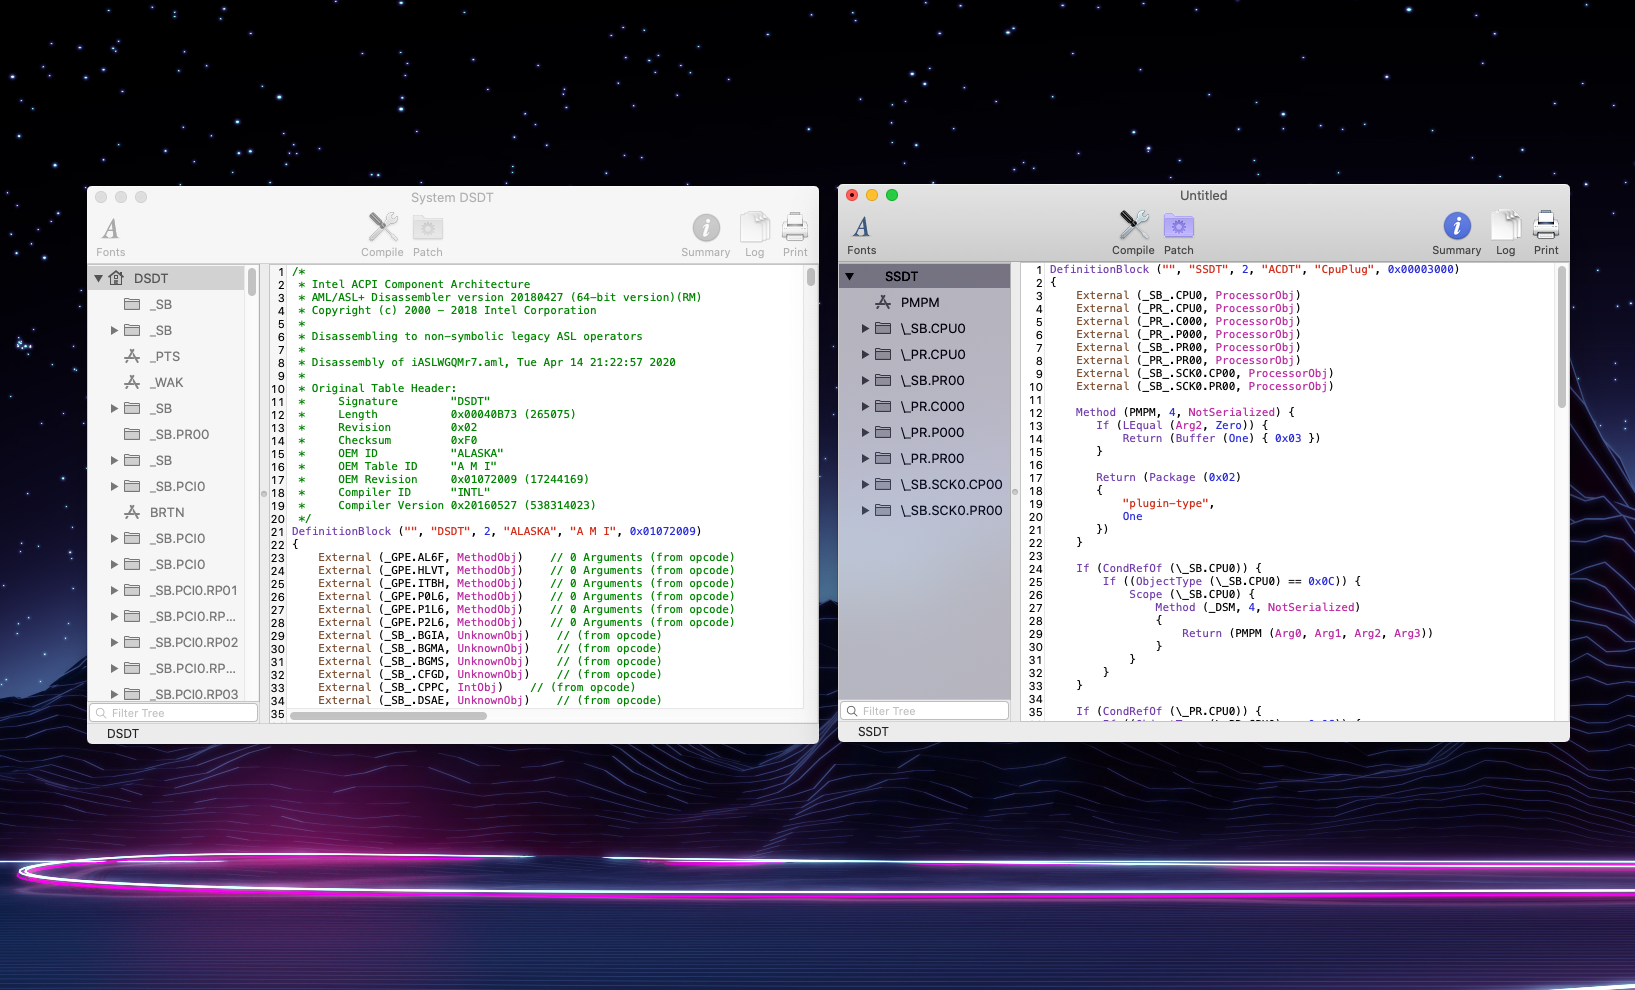Image resolution: width=1635 pixels, height=990 pixels.
Task: Open the Log in Untitled window
Action: (x=1505, y=226)
